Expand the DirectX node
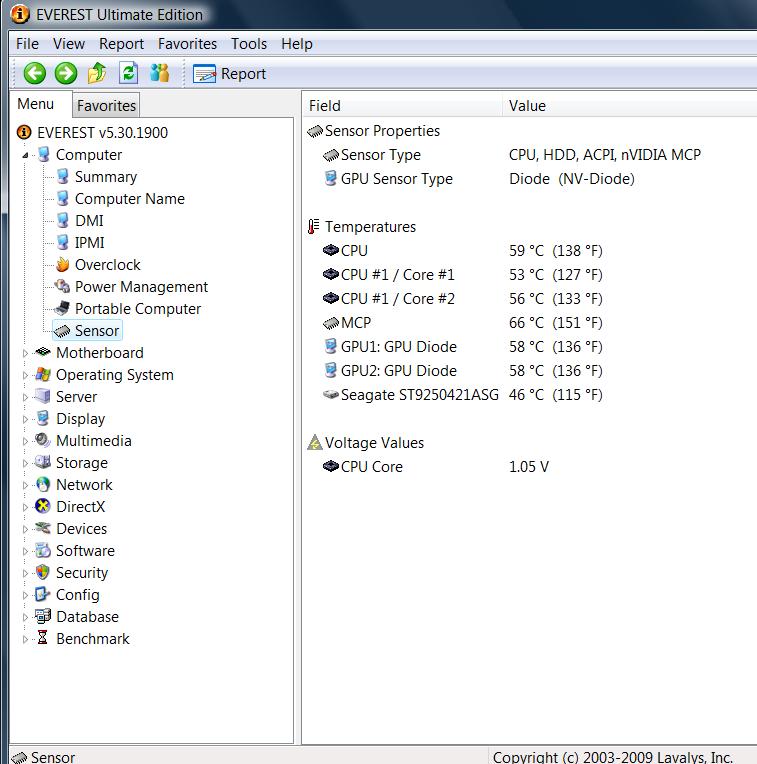This screenshot has height=764, width=757. [x=25, y=507]
